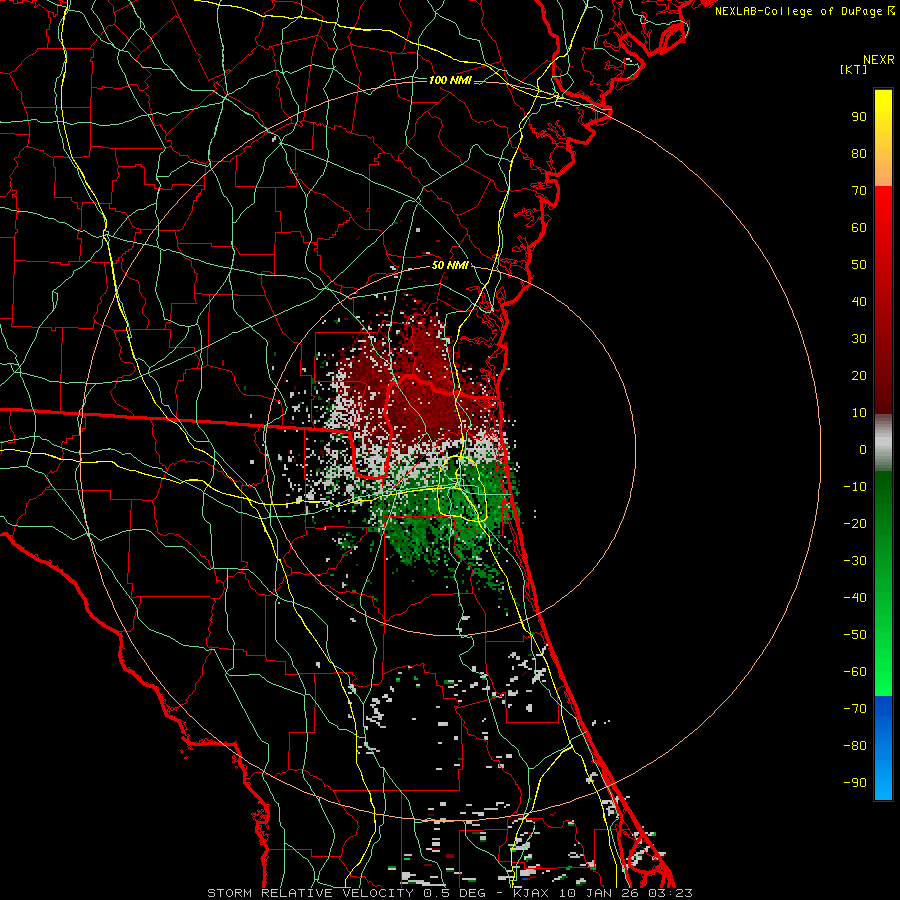Click the 80 value on the velocity scale
This screenshot has width=900, height=900.
pos(859,154)
